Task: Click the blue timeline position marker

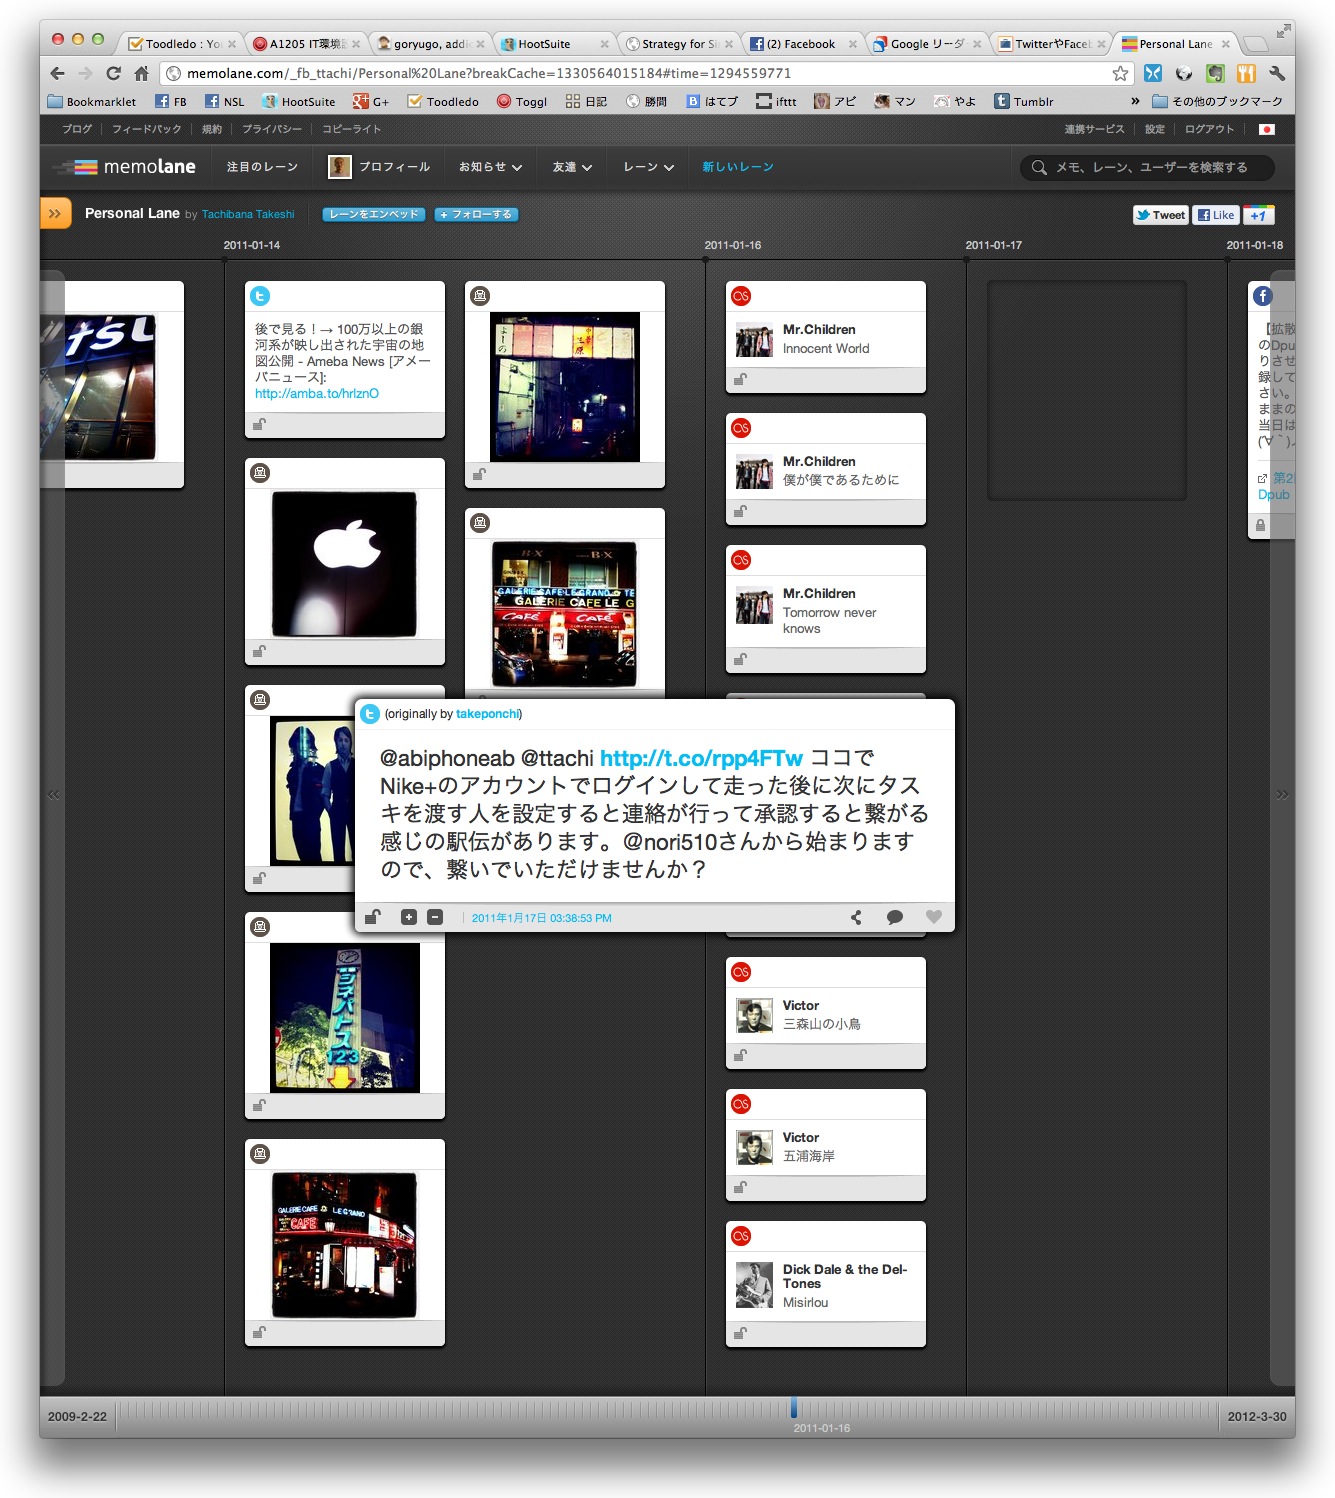Action: point(794,1407)
